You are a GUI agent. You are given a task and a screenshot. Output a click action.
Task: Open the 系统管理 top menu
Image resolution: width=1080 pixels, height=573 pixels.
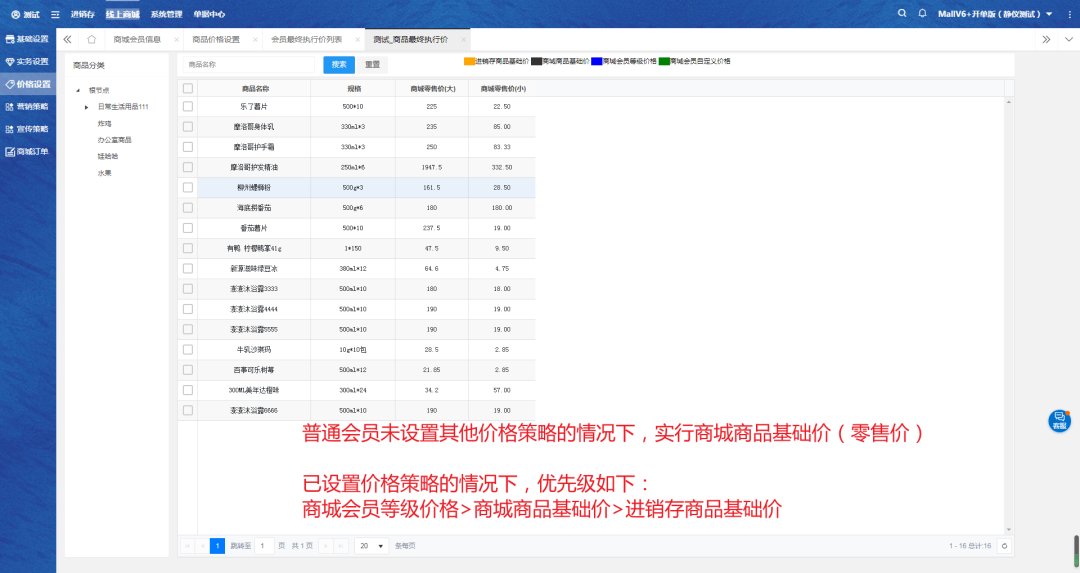(x=166, y=14)
